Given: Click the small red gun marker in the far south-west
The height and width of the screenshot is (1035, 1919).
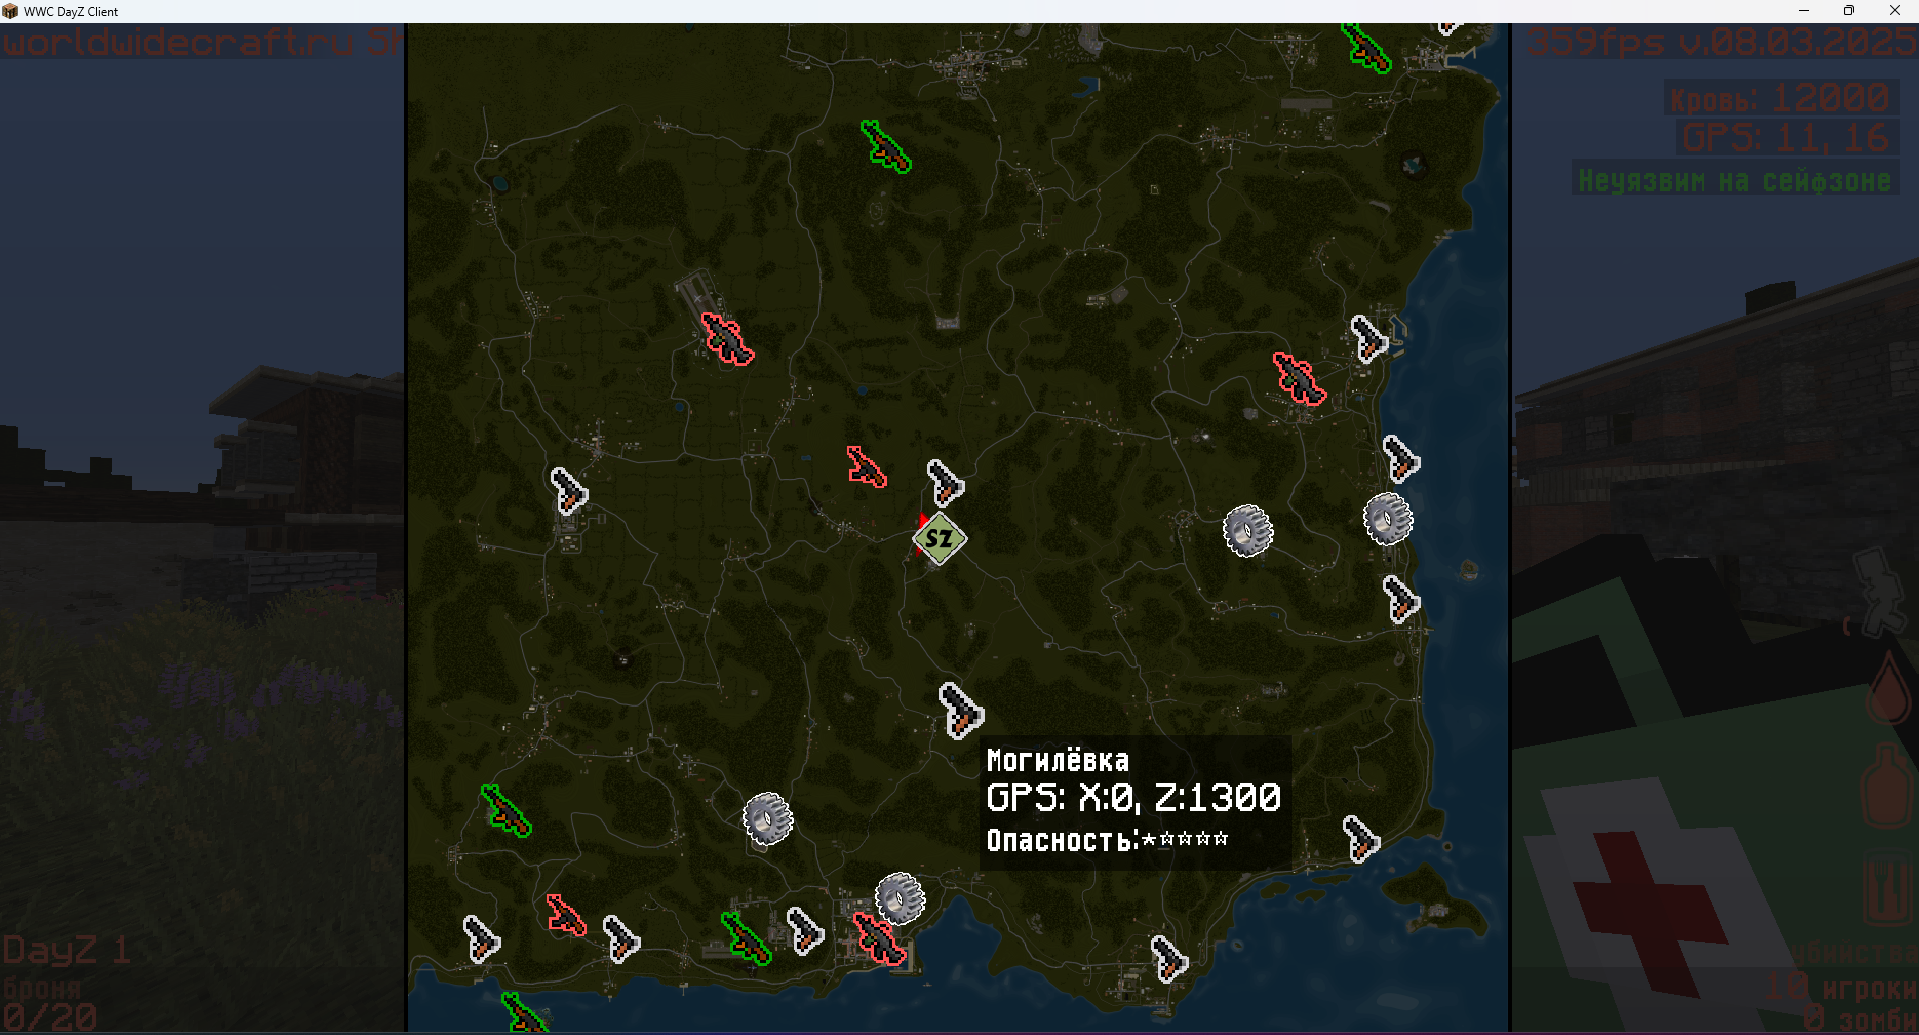Looking at the screenshot, I should click(566, 914).
